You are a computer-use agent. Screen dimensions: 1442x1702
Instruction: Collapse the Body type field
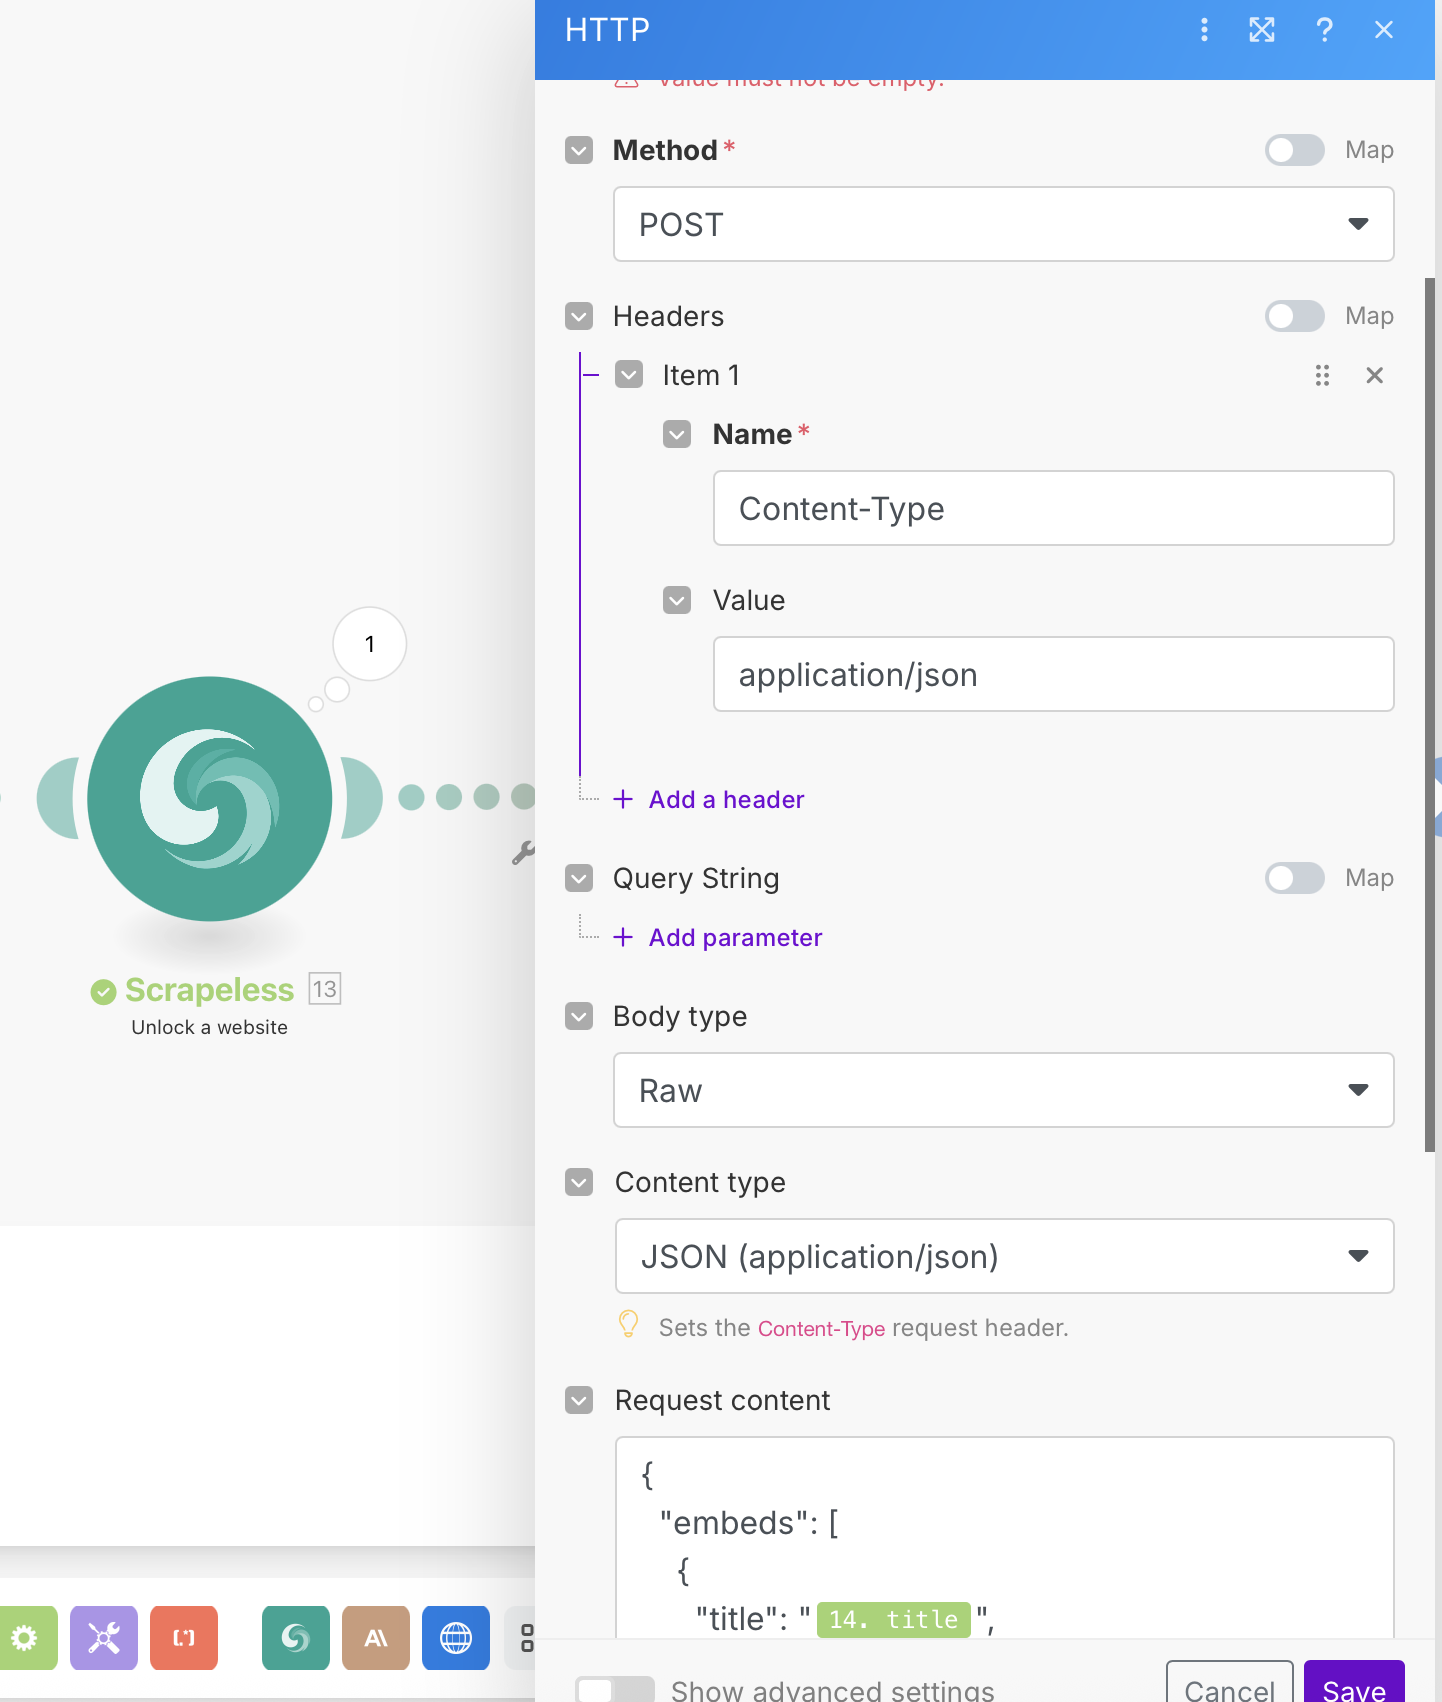(x=579, y=1016)
